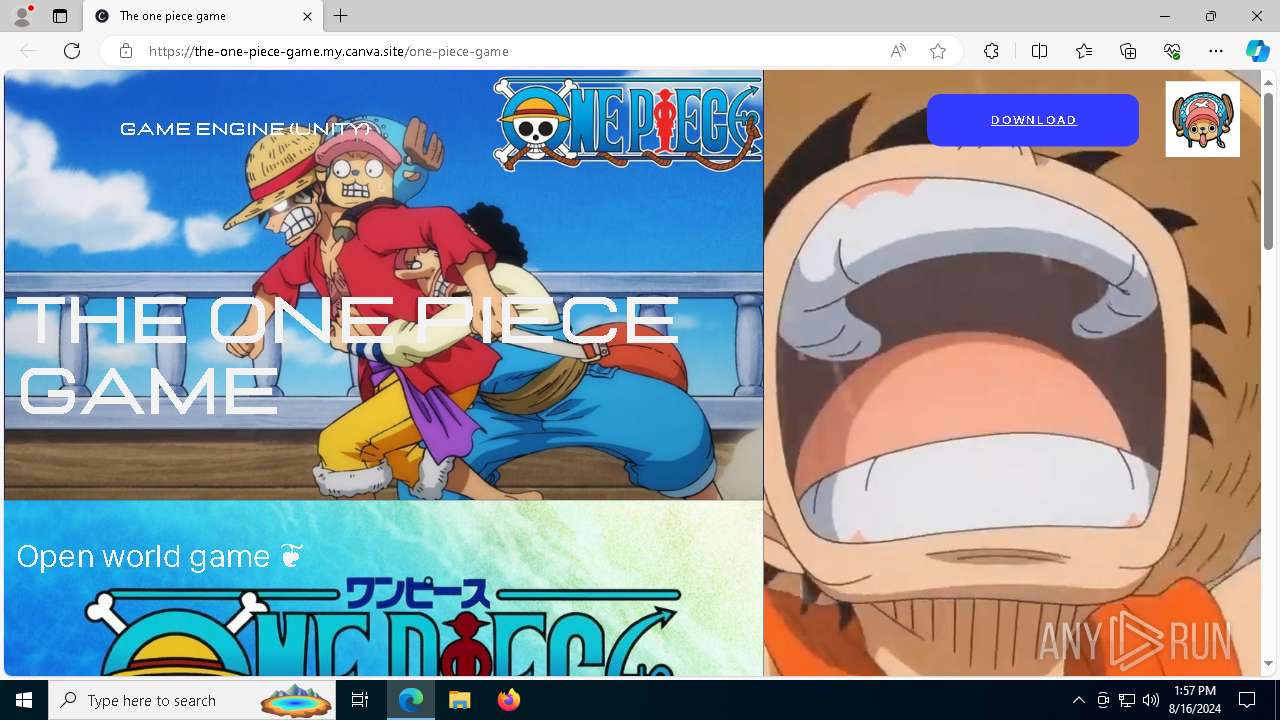Viewport: 1280px width, 720px height.
Task: Click the DOWNLOAD button
Action: tap(1033, 120)
